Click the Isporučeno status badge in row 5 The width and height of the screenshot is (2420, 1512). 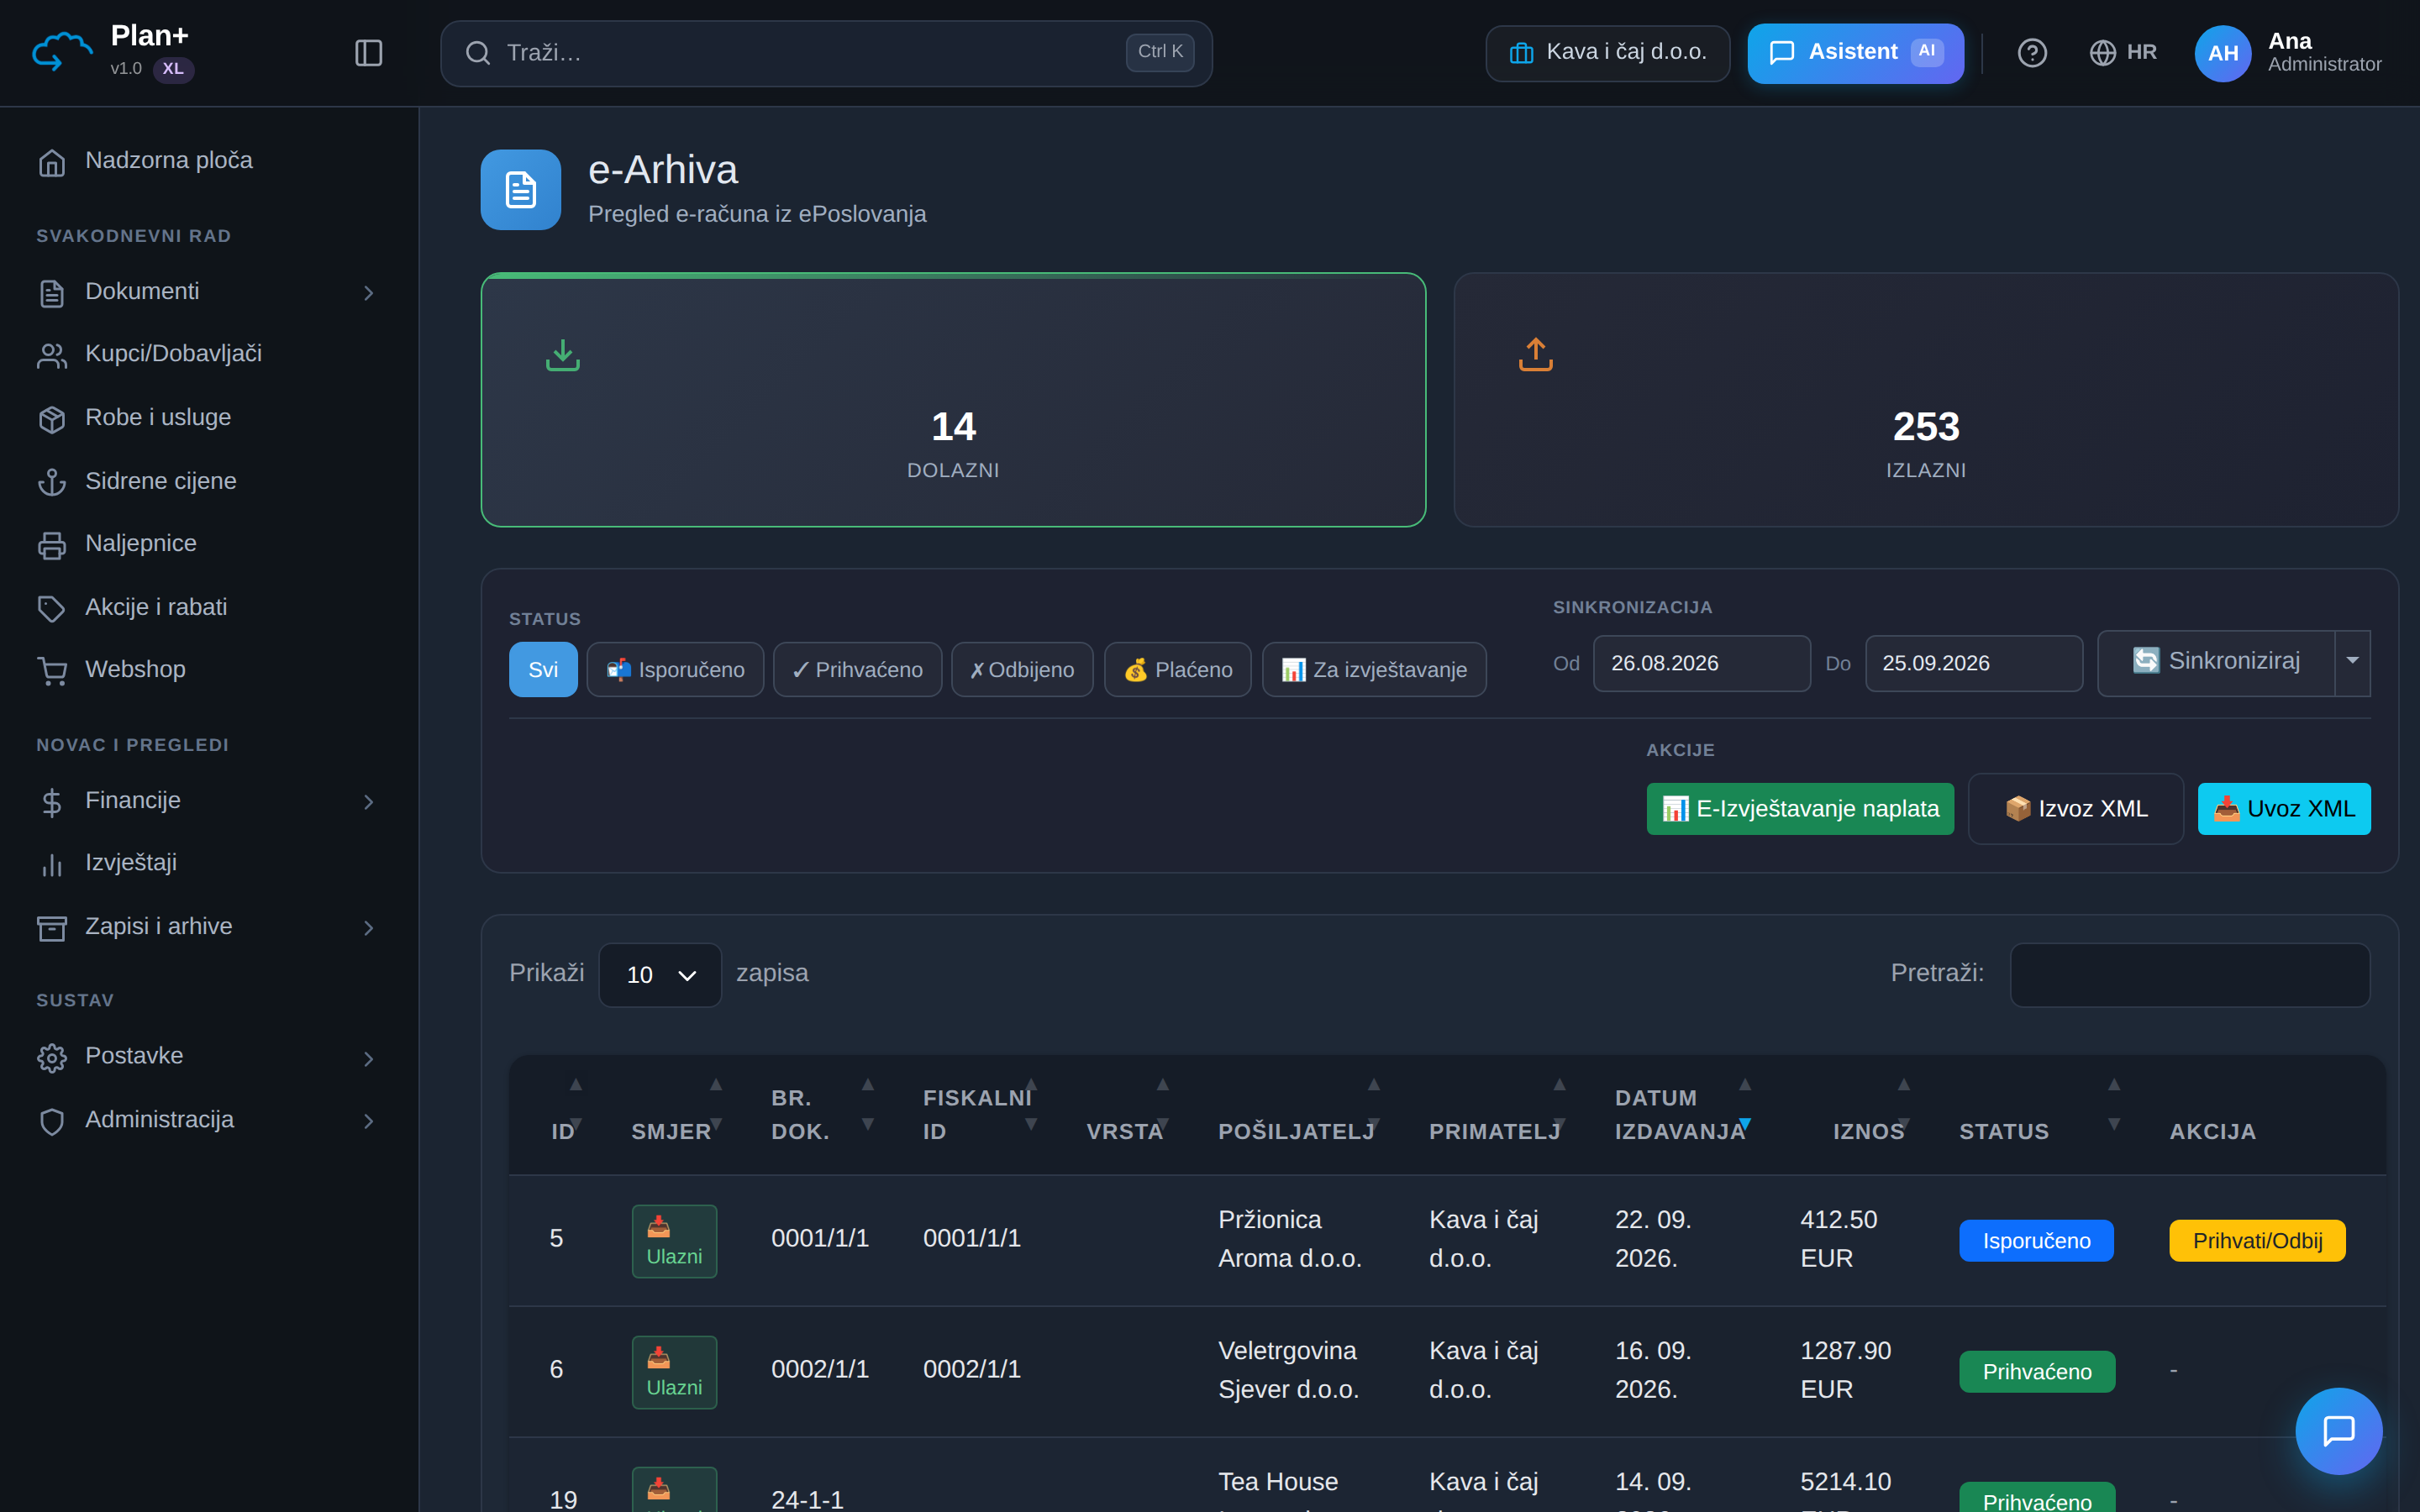pos(2036,1241)
